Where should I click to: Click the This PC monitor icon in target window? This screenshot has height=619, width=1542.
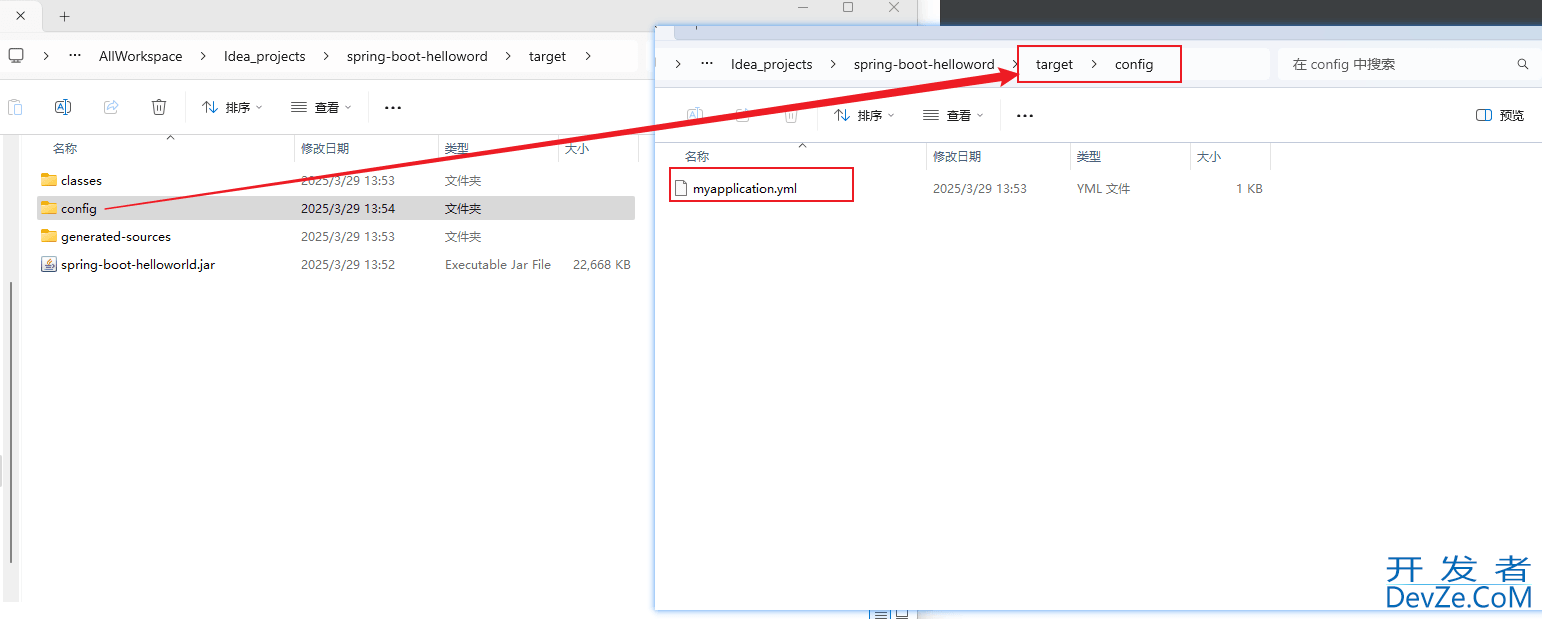pos(16,56)
